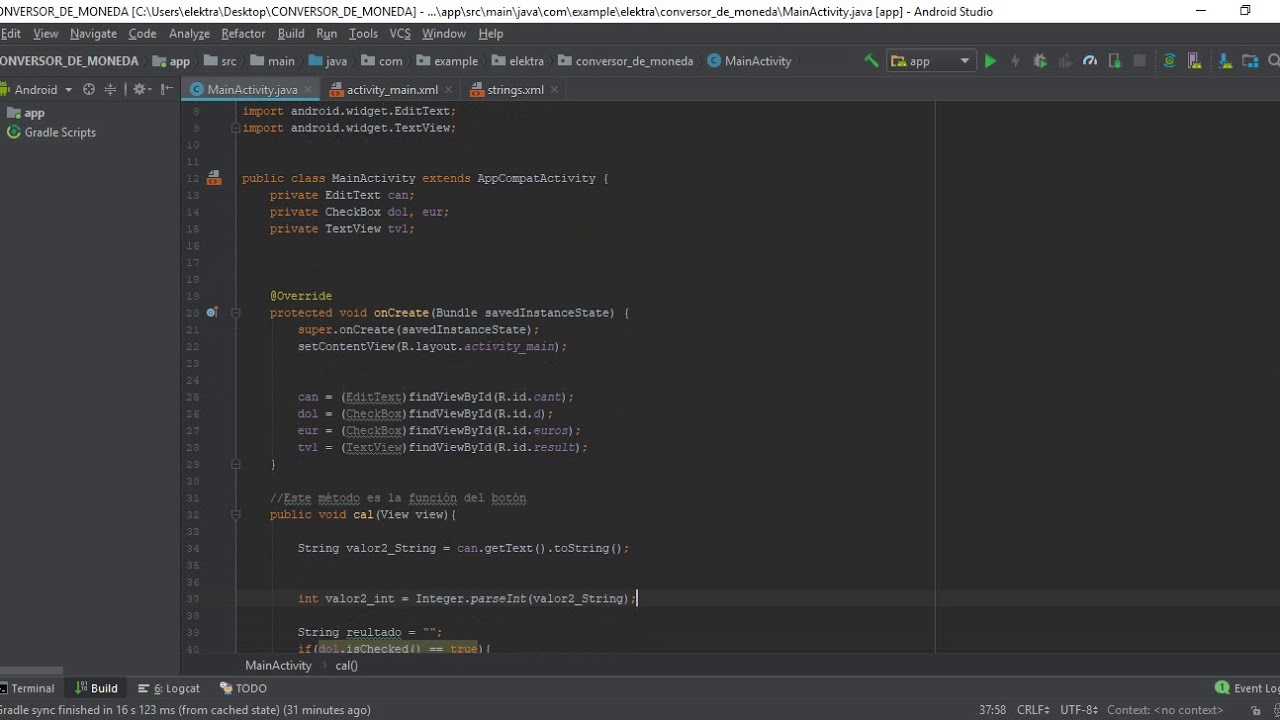Select the app module in project tree
The image size is (1280, 720).
(26, 113)
